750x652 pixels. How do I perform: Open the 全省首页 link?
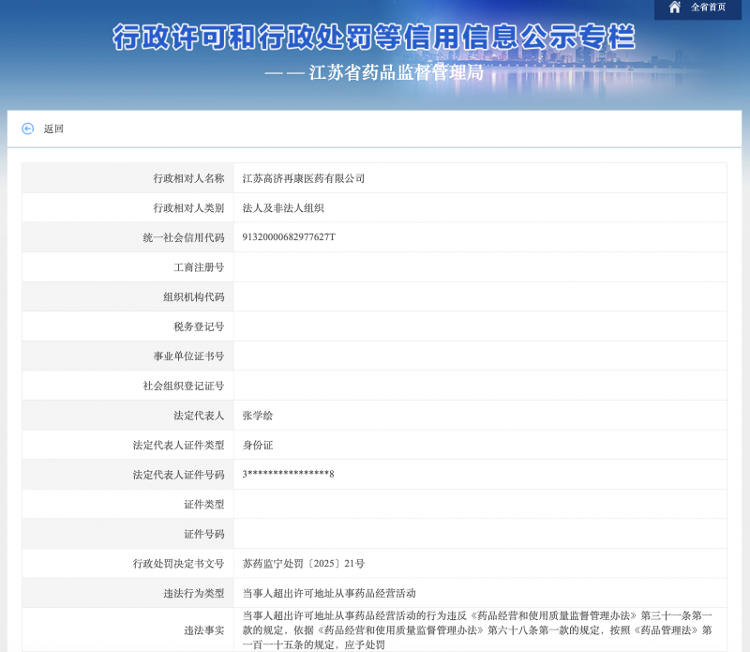pos(708,7)
